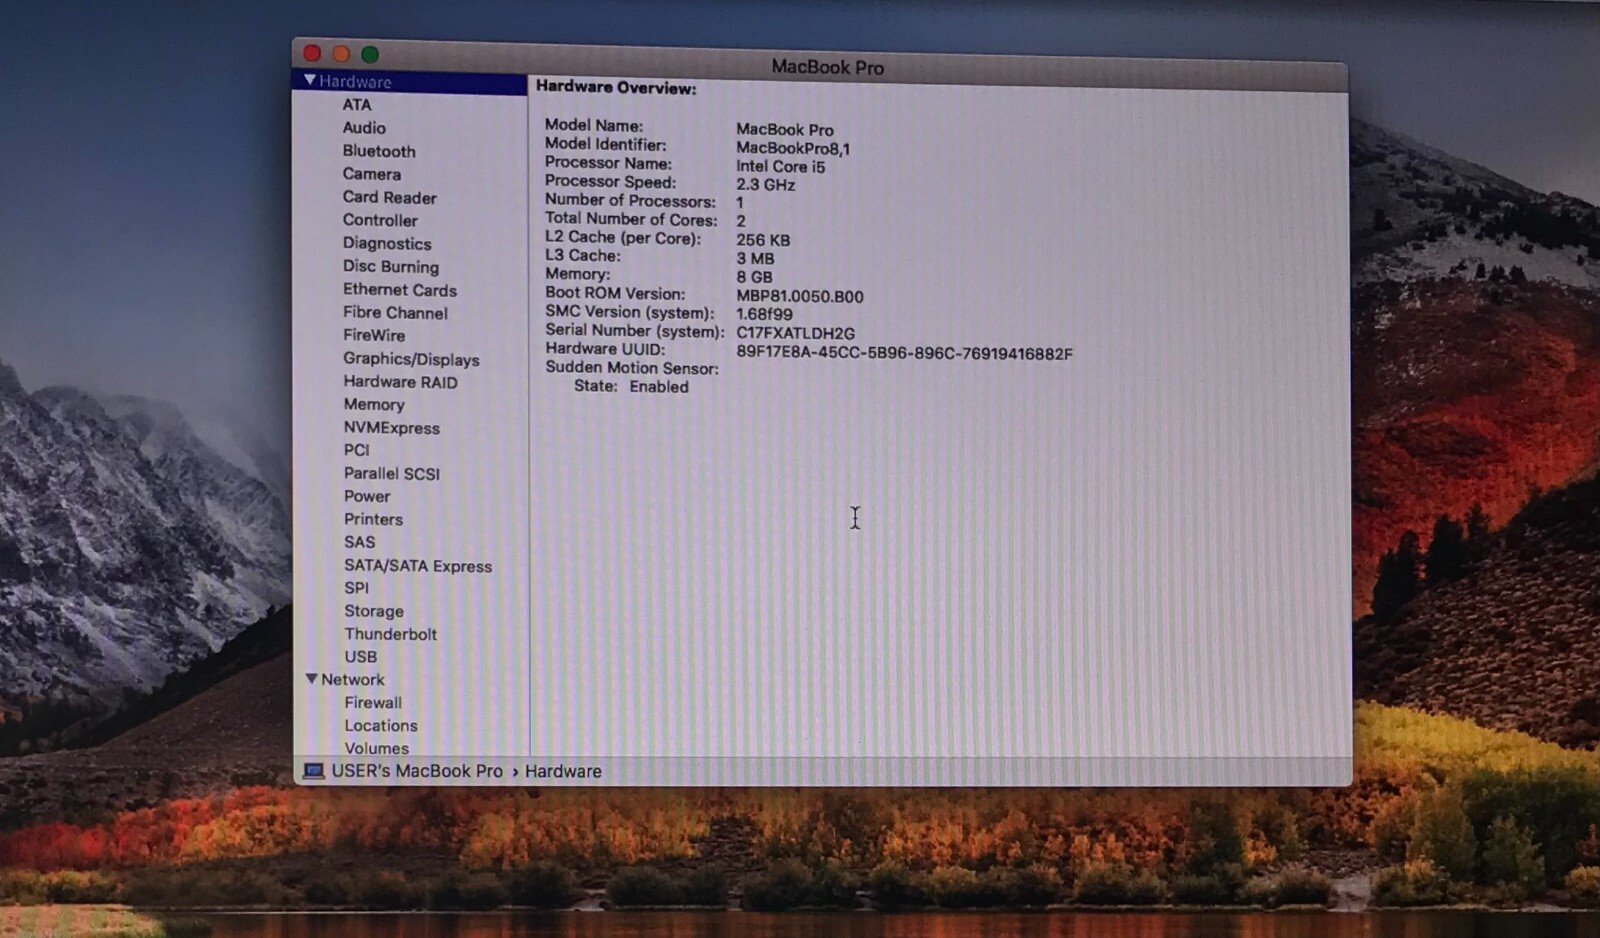This screenshot has height=938, width=1600.
Task: Select ATA in the sidebar
Action: coord(357,104)
